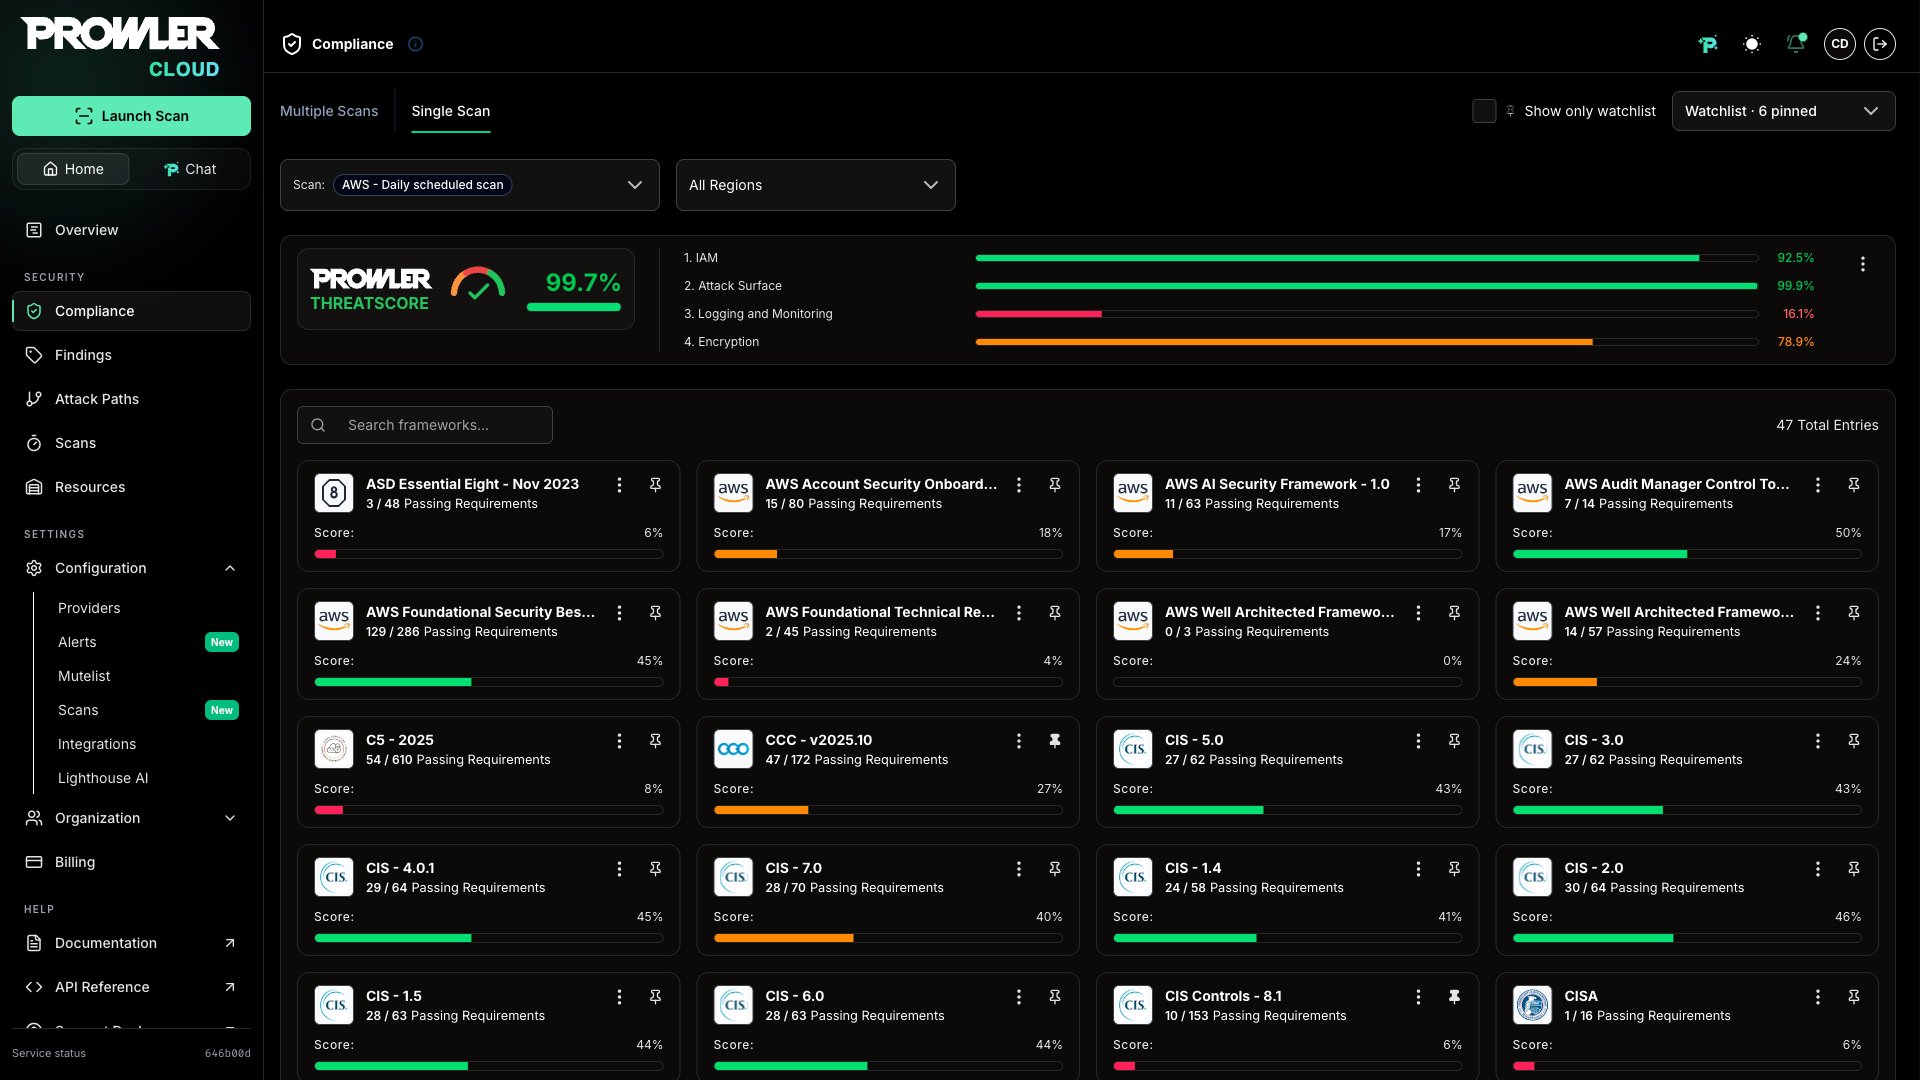The image size is (1920, 1080).
Task: Switch to the Multiple Scans tab
Action: coord(329,111)
